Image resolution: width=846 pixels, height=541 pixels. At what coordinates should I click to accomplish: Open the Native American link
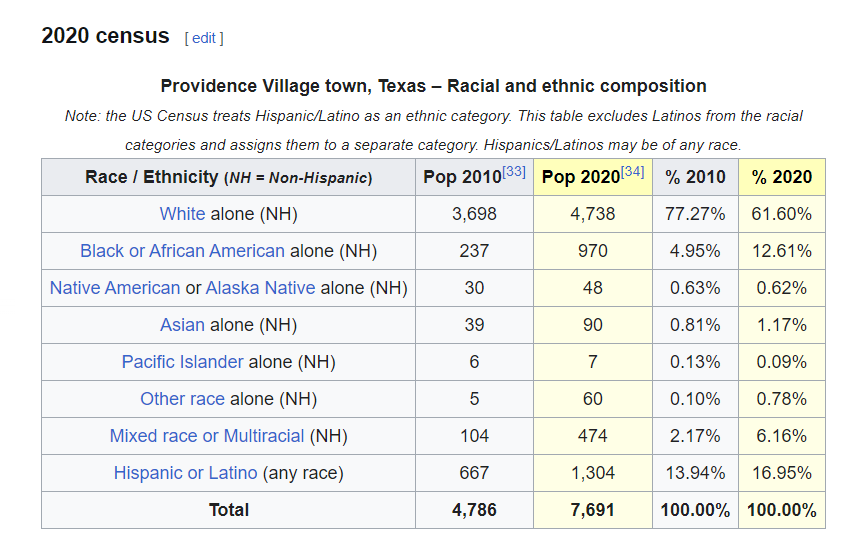pos(115,287)
